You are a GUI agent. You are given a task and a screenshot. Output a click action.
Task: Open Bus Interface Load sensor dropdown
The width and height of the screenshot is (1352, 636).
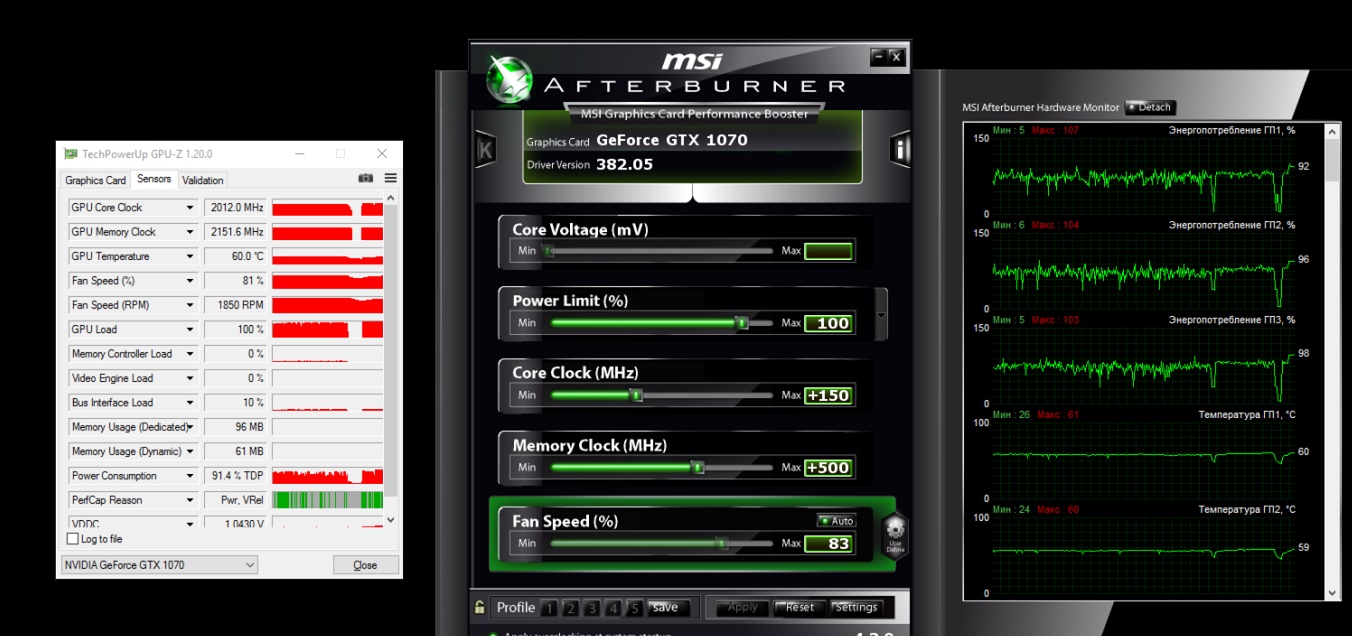click(x=190, y=403)
